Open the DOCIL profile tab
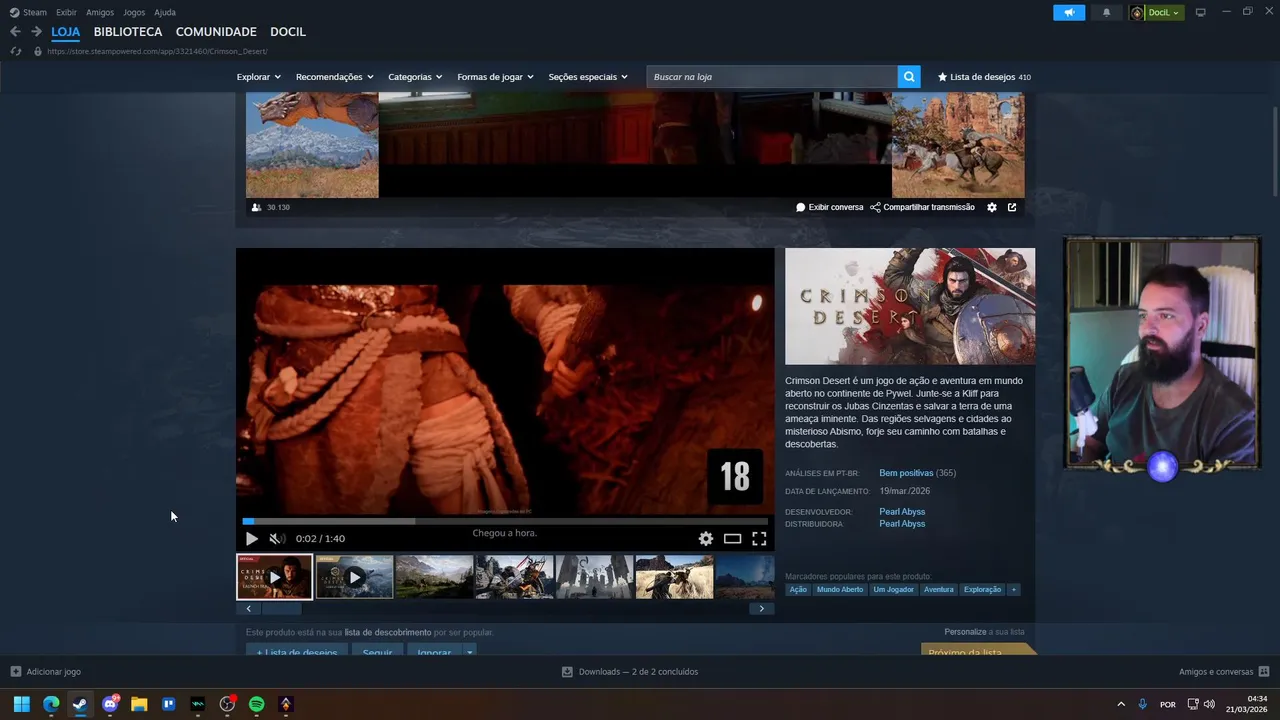This screenshot has width=1280, height=720. (288, 32)
